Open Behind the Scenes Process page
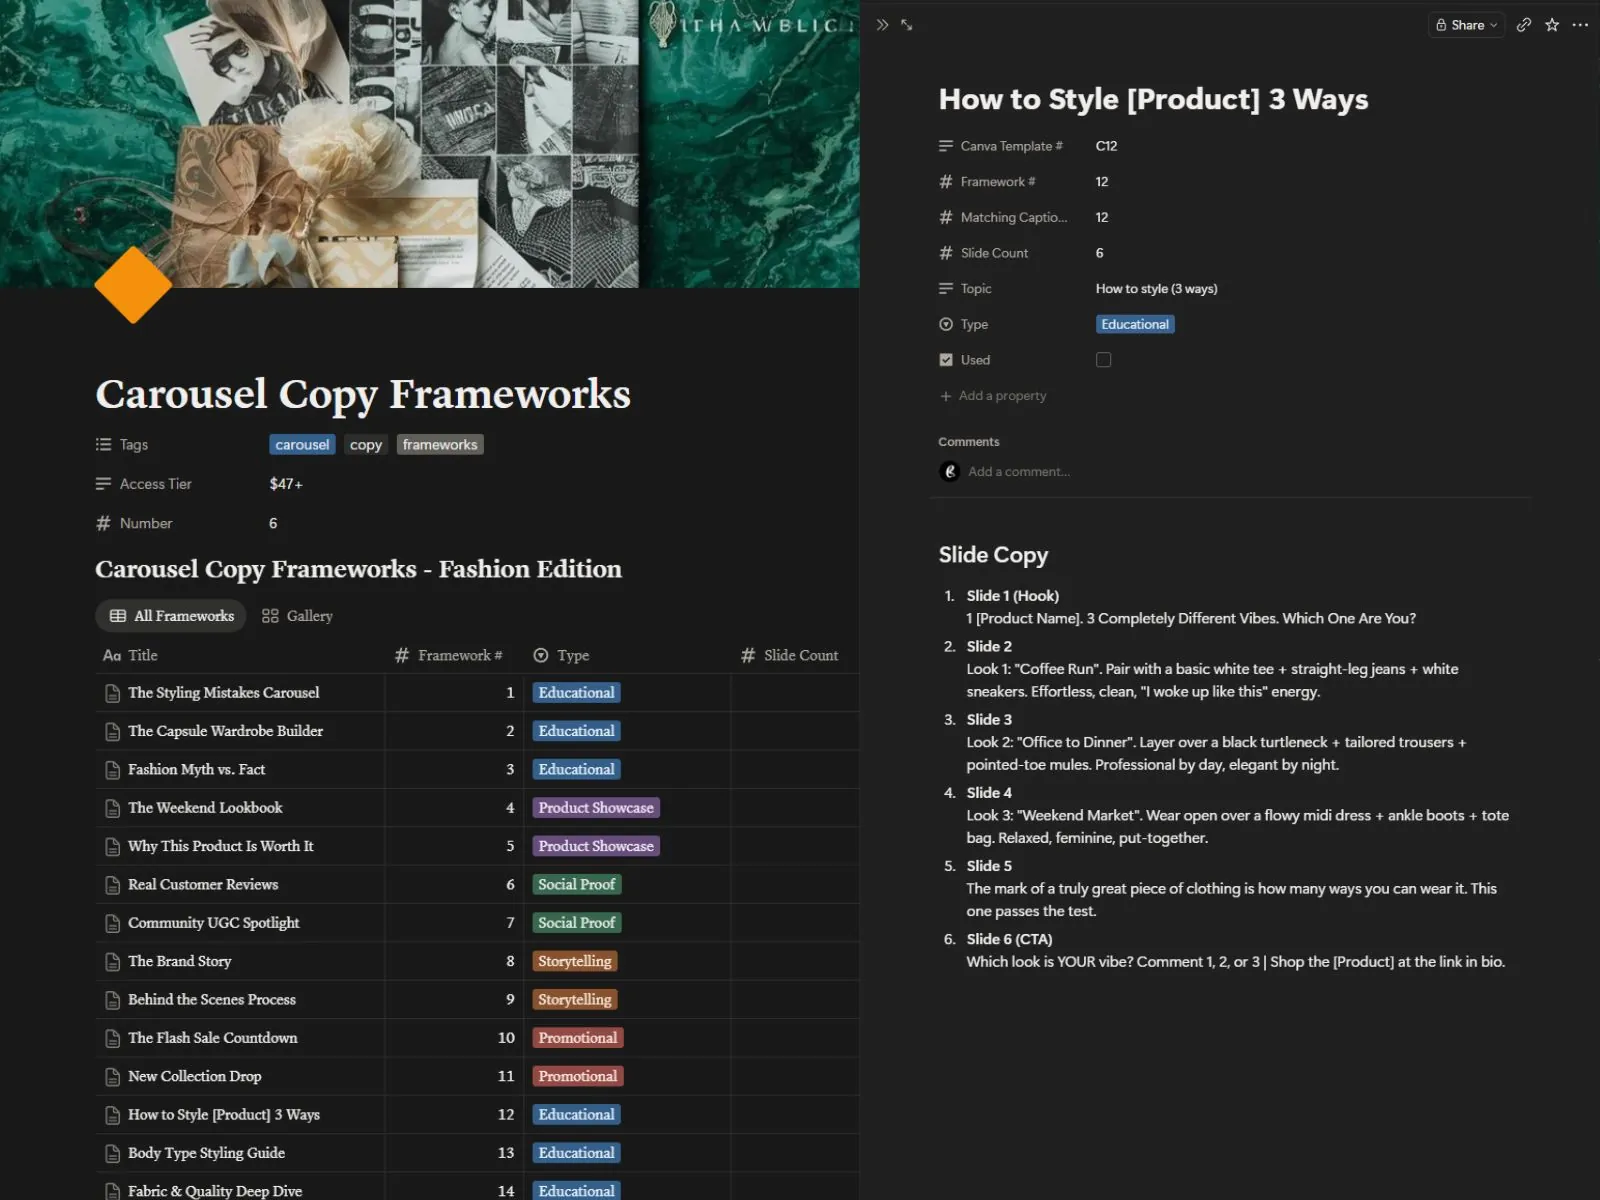Viewport: 1600px width, 1200px height. point(211,1000)
